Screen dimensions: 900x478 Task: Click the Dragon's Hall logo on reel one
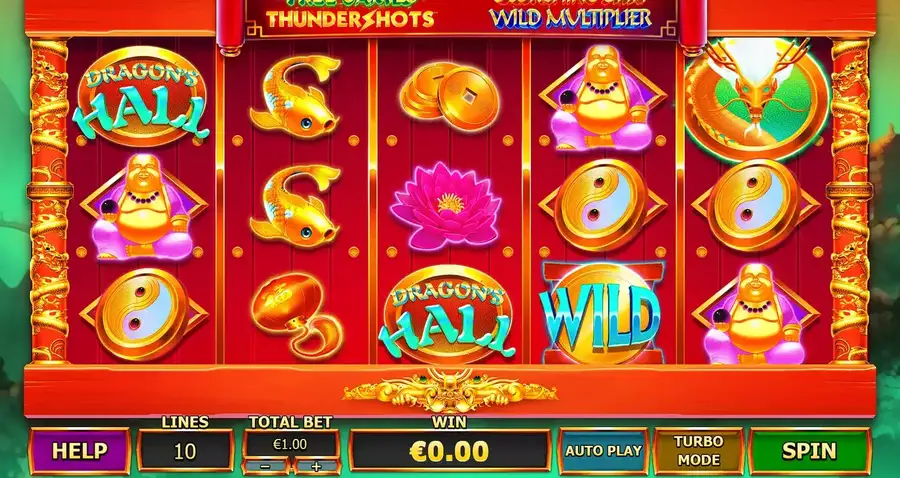141,96
